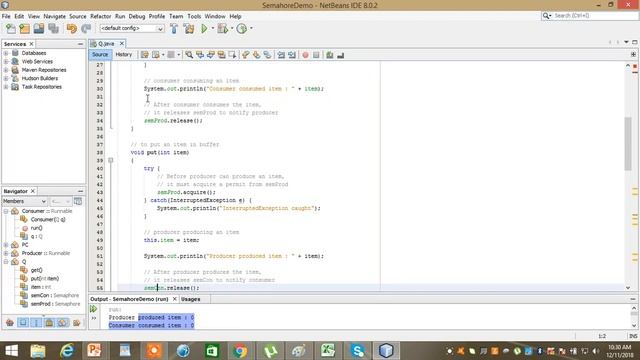This screenshot has width=640, height=360.
Task: Expand the Databases node
Action: coord(6,53)
